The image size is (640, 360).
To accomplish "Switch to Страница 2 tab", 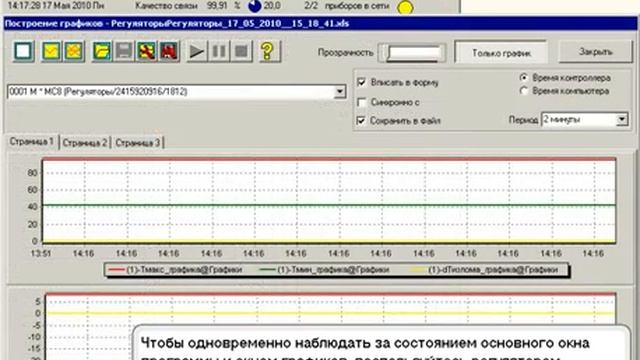I will pyautogui.click(x=85, y=142).
